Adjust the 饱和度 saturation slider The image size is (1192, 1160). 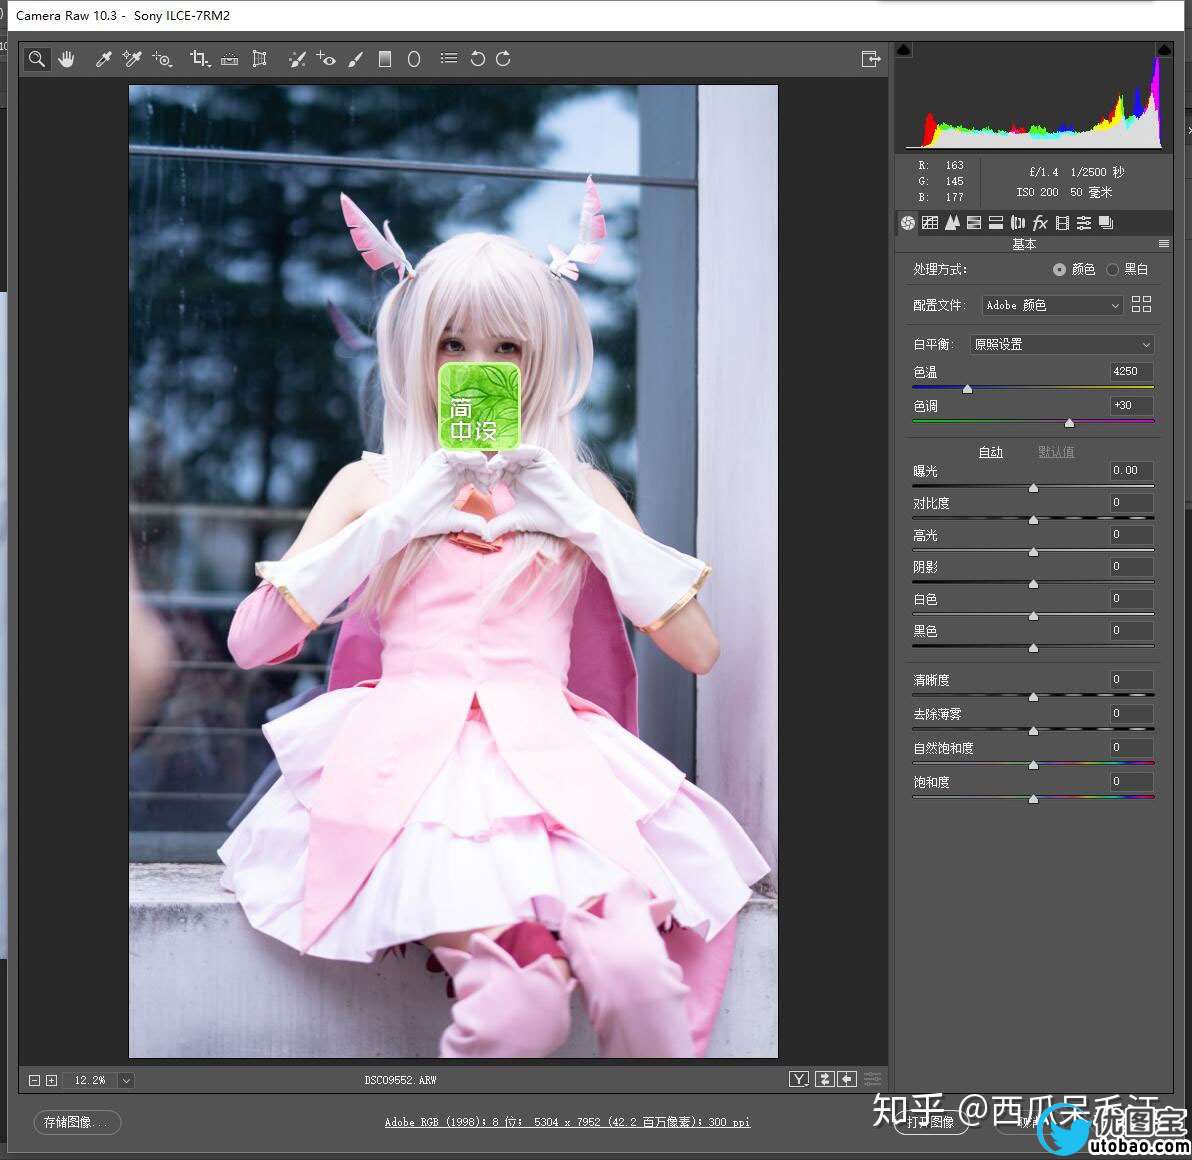point(1033,798)
